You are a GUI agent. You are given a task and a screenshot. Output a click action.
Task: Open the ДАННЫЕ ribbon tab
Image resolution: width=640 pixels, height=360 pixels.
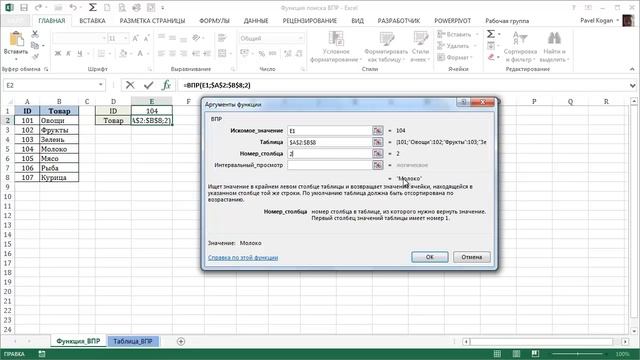256,20
